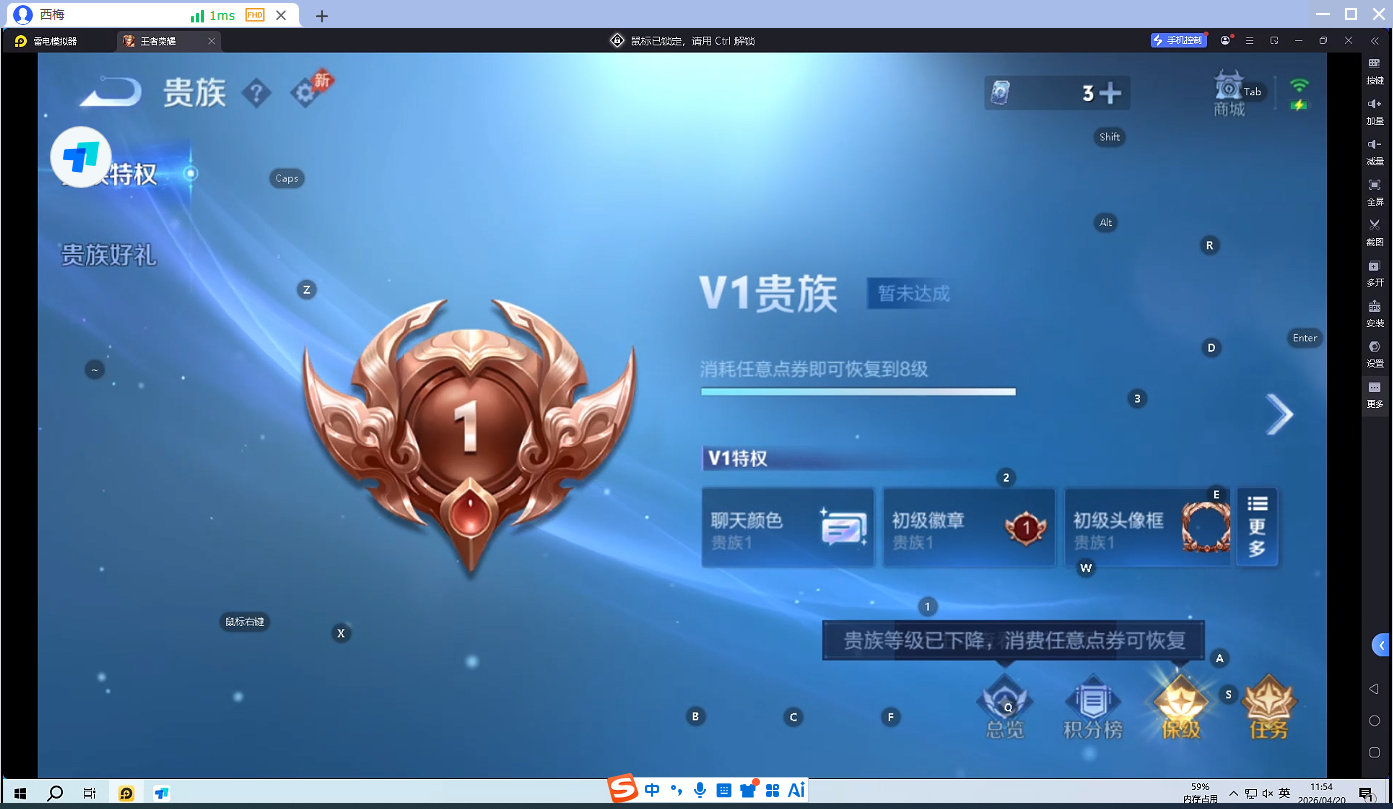
Task: Open the 商城 shop icon
Action: click(x=1229, y=94)
